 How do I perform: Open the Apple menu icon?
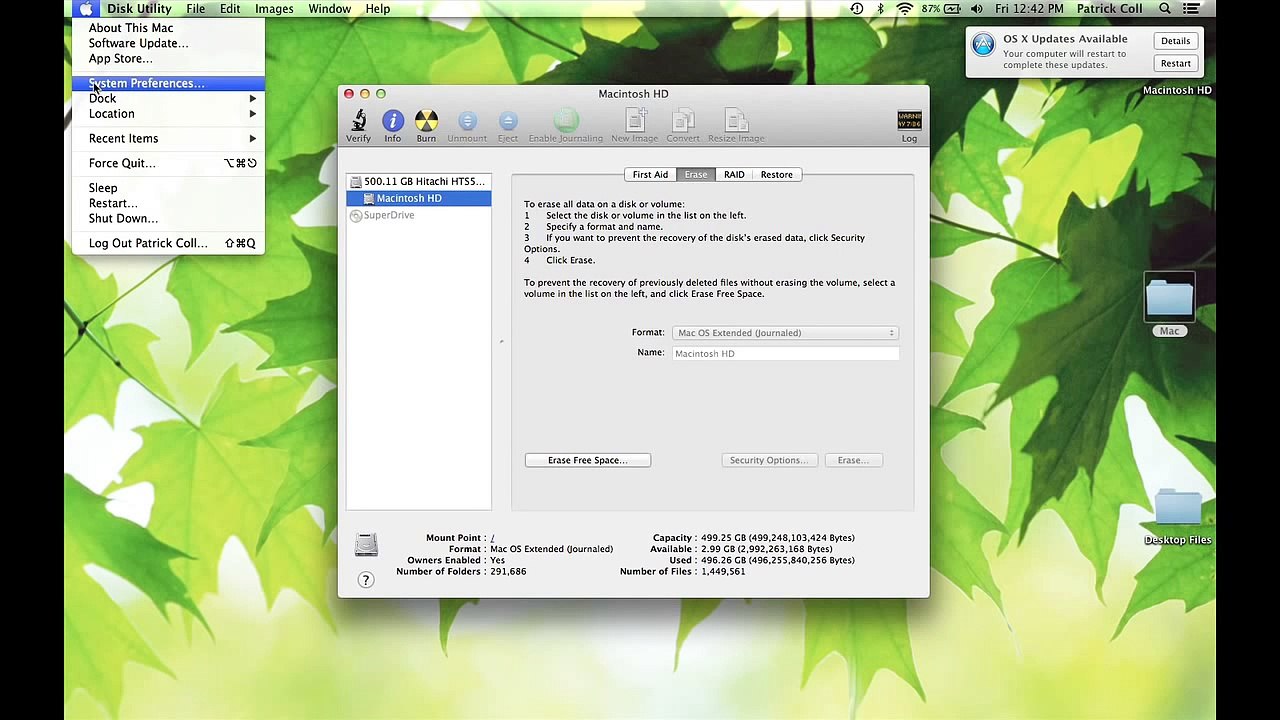coord(86,9)
